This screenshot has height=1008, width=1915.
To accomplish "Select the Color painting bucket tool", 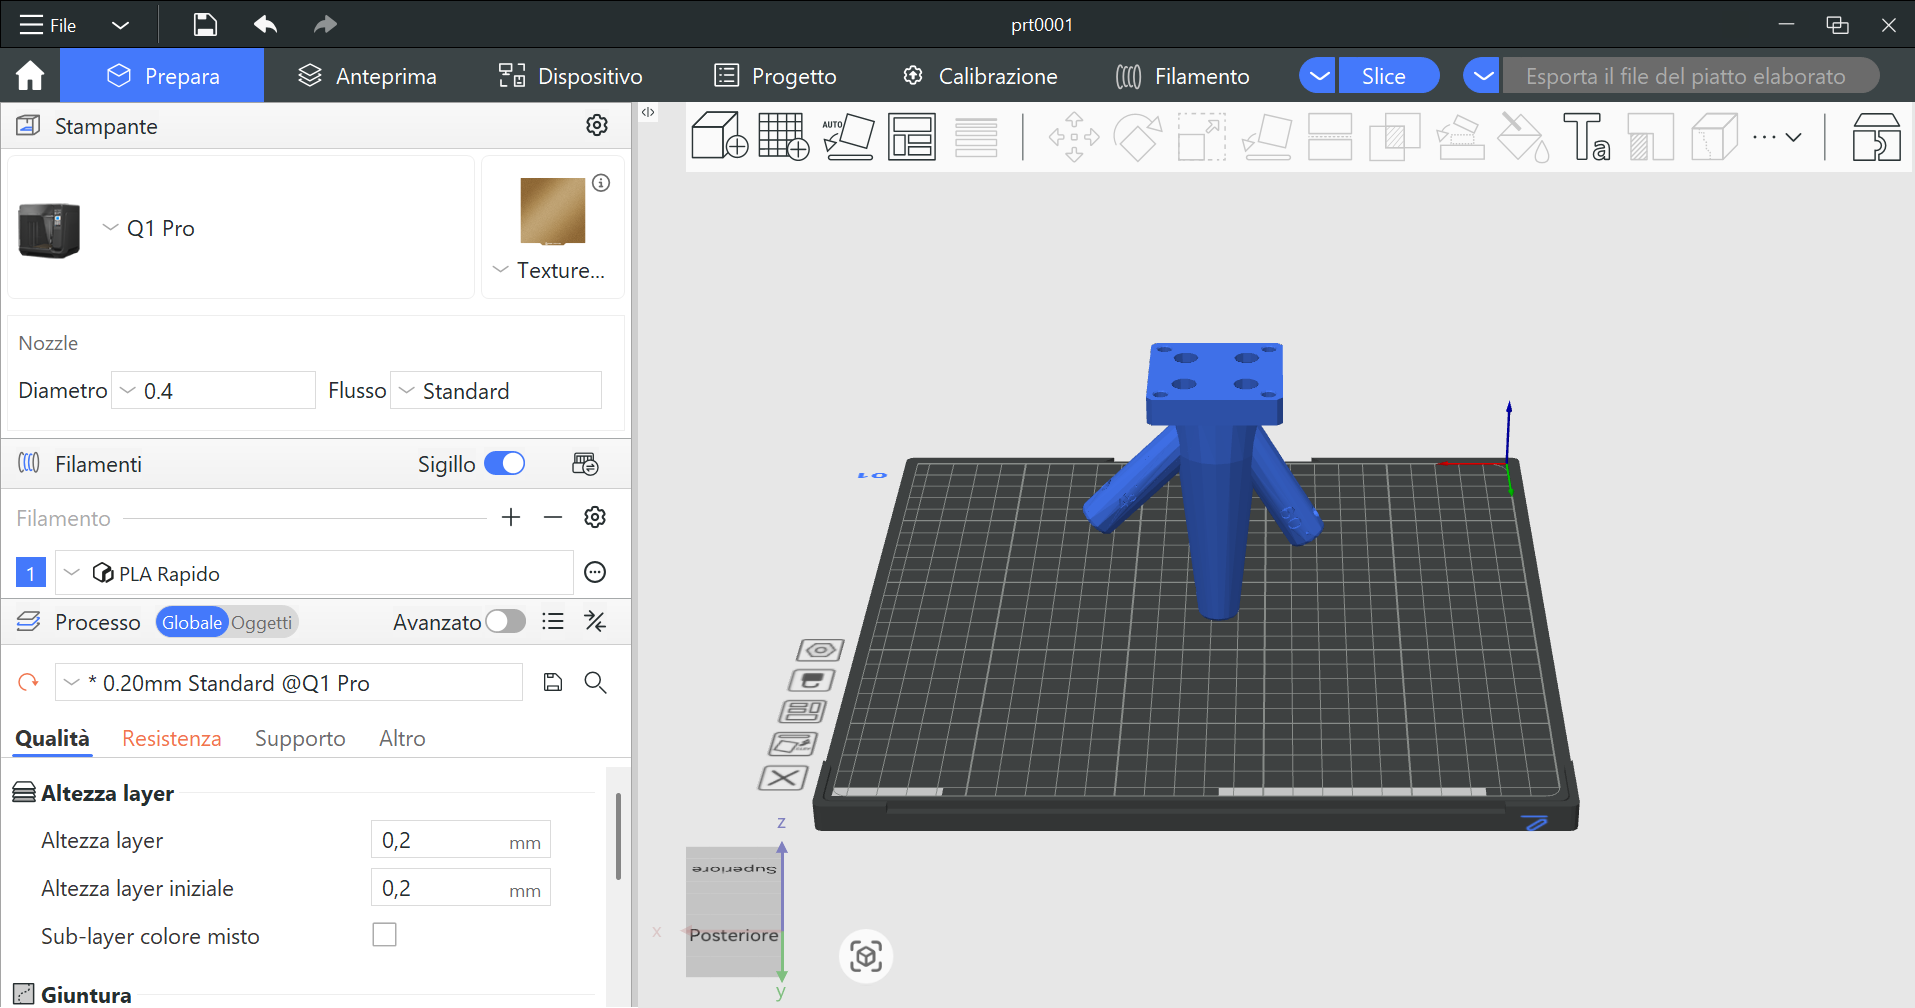I will click(x=1523, y=137).
